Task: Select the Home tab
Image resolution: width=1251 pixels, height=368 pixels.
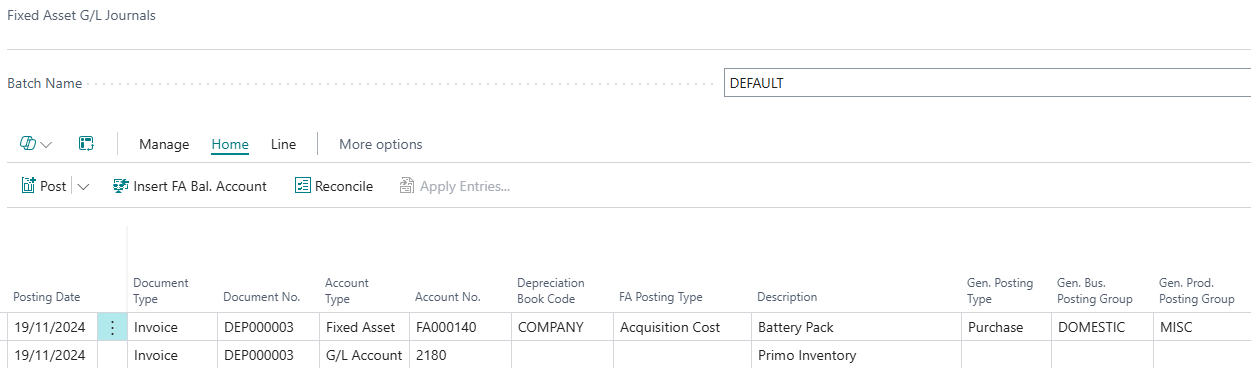Action: 230,144
